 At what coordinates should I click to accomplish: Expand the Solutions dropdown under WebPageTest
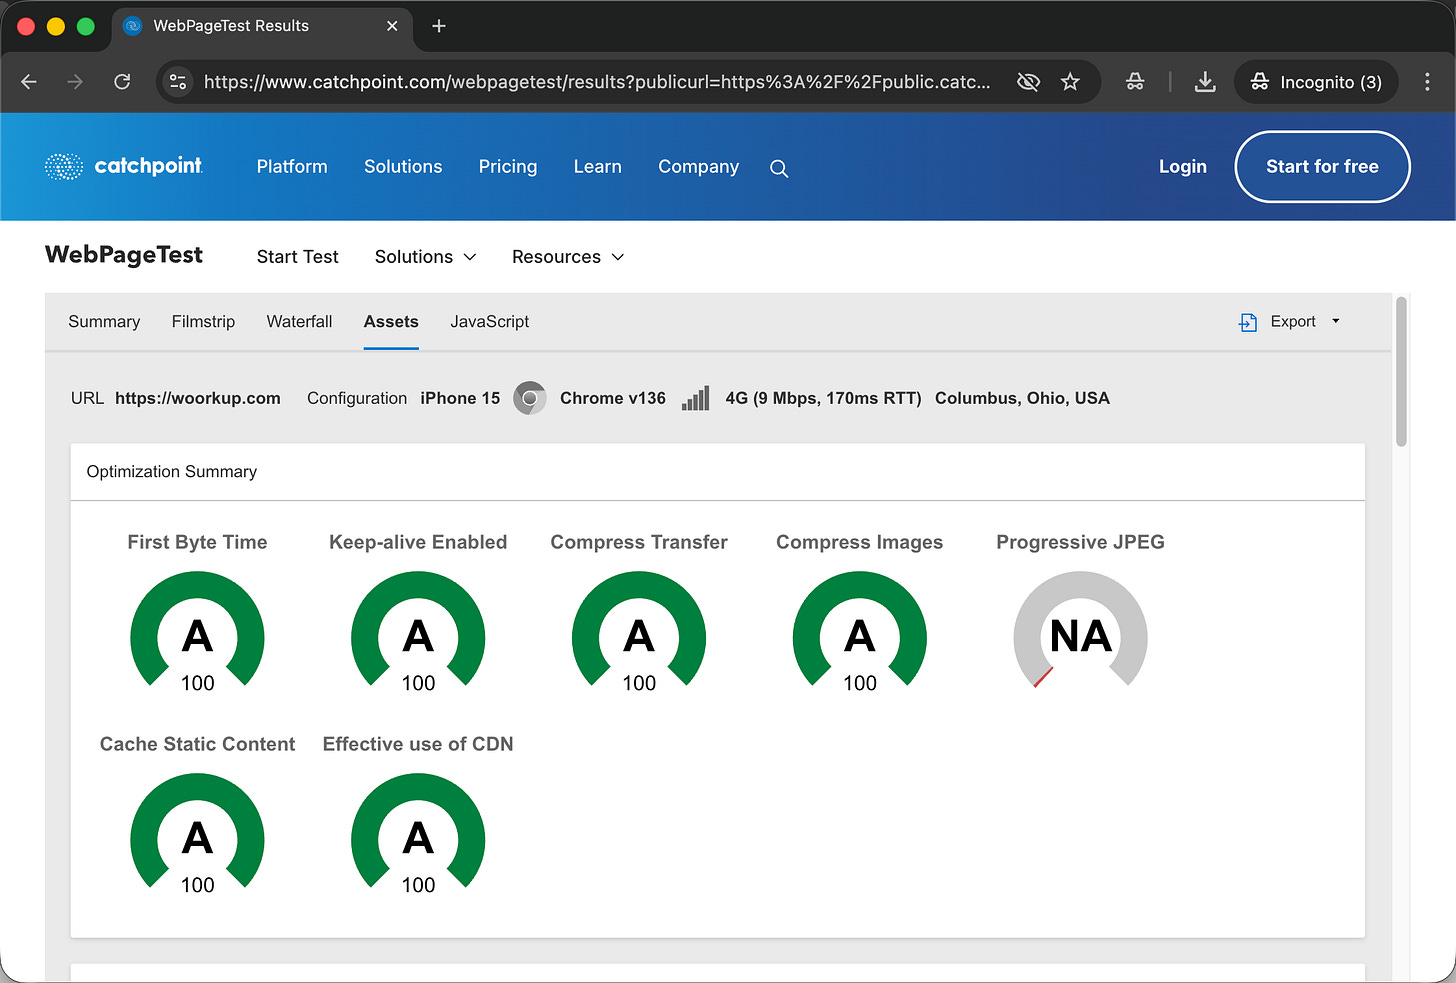[x=425, y=257]
